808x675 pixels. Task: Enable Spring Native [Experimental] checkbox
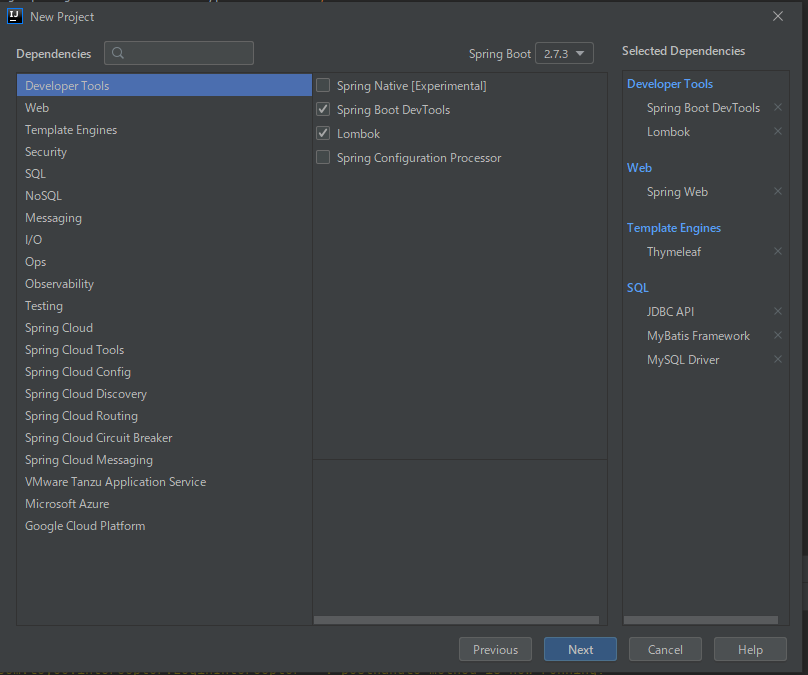click(x=323, y=85)
